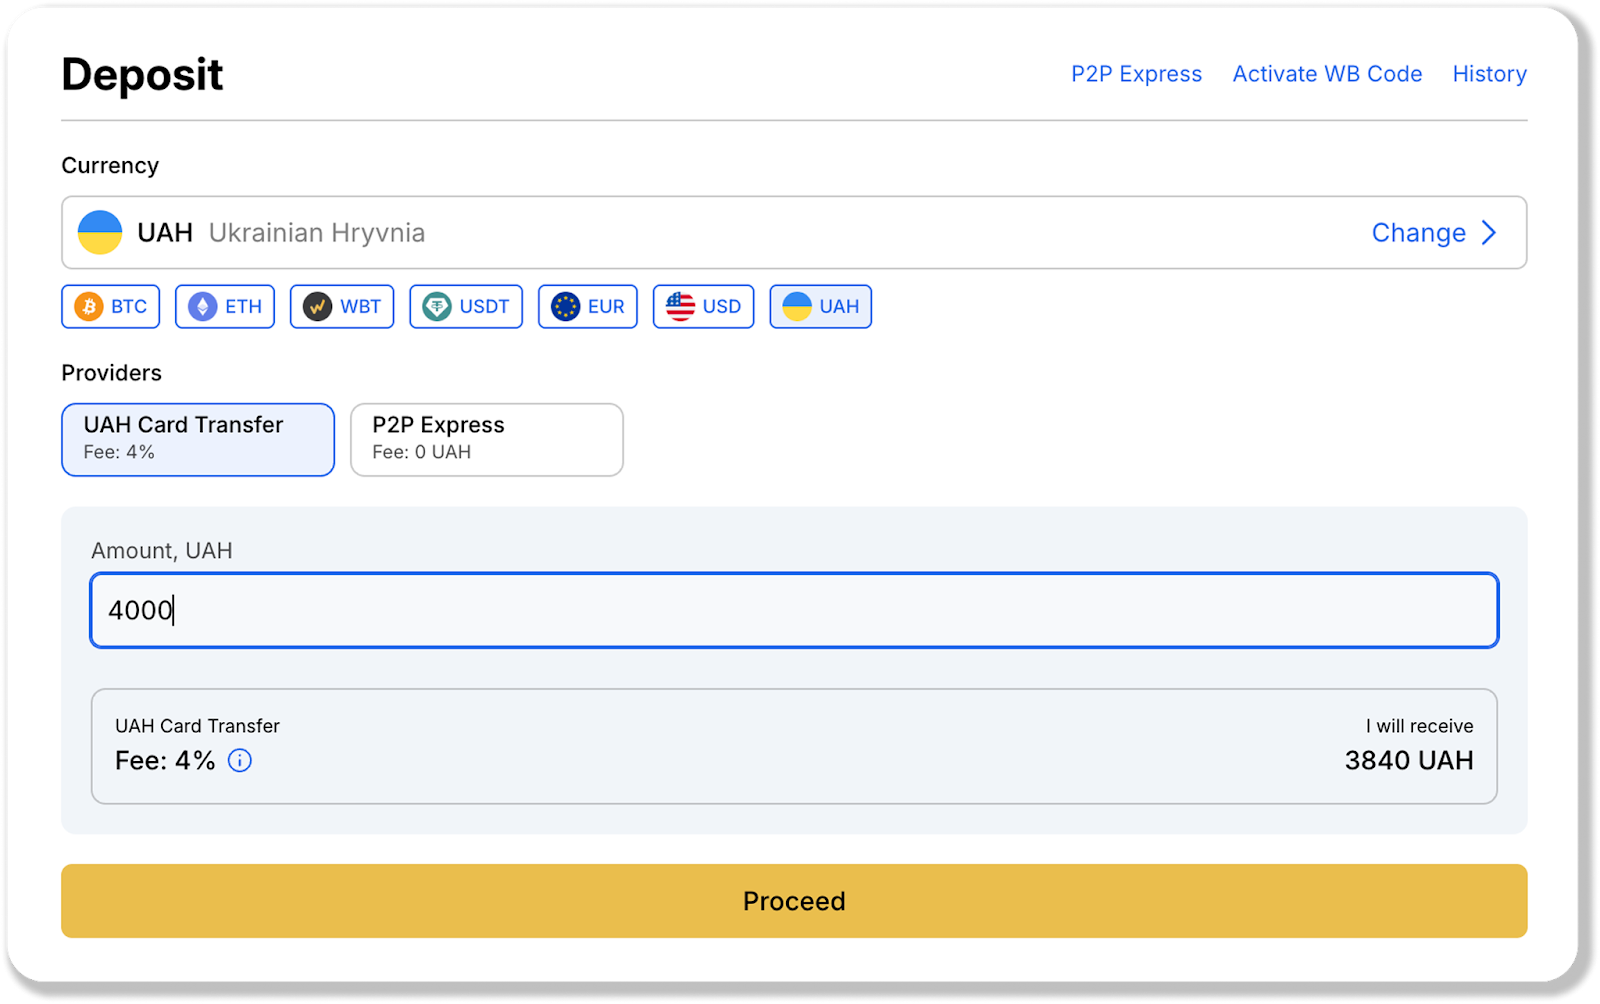Select the USD dollar currency chip
Screen dimensions: 1600x1004
tap(703, 307)
